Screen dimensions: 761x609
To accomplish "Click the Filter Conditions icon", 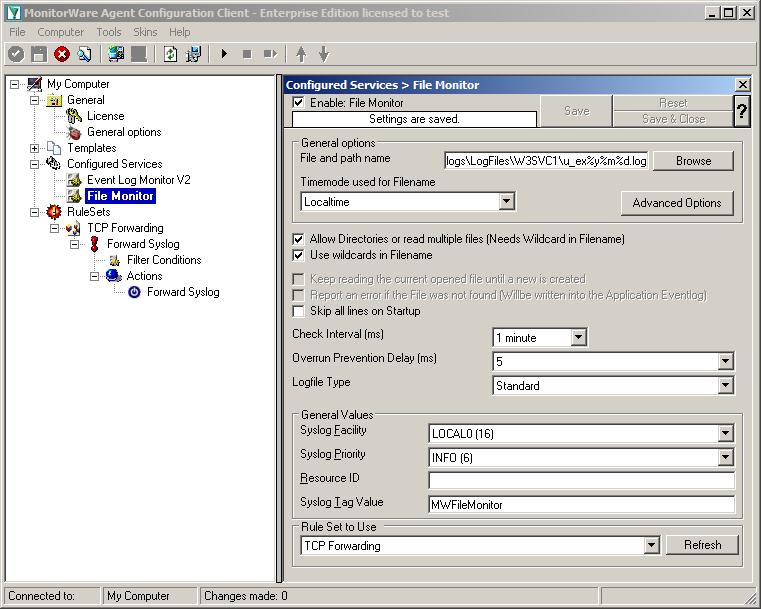I will pos(115,261).
